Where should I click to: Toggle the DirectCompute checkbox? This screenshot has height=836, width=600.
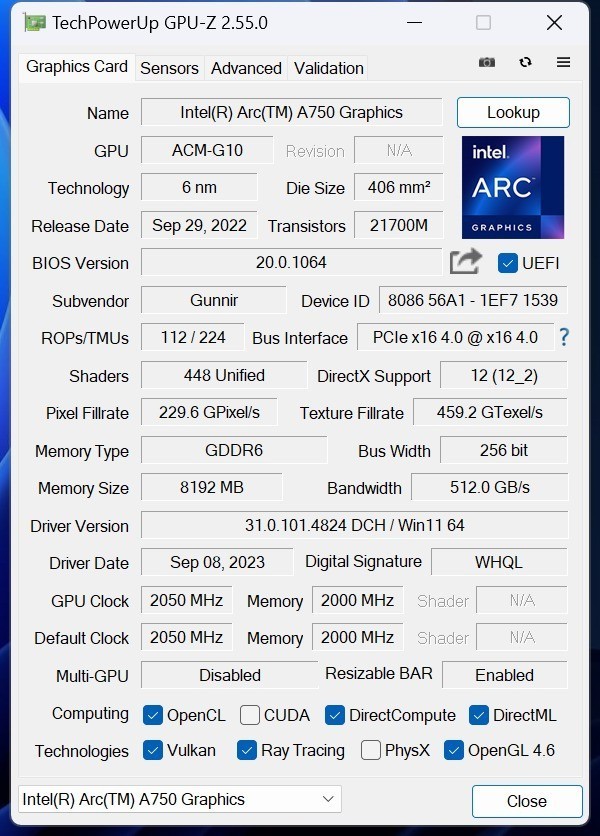tap(334, 715)
